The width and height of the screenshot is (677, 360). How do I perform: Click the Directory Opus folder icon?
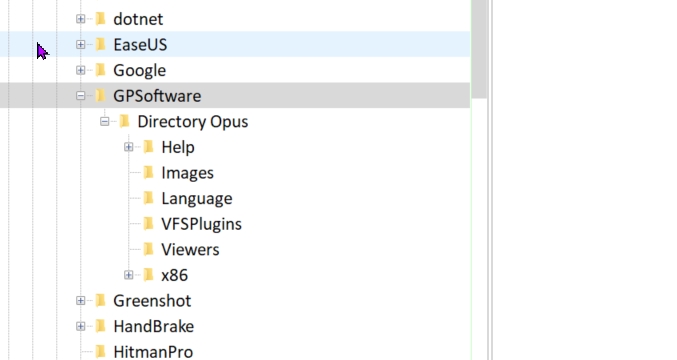pos(125,121)
